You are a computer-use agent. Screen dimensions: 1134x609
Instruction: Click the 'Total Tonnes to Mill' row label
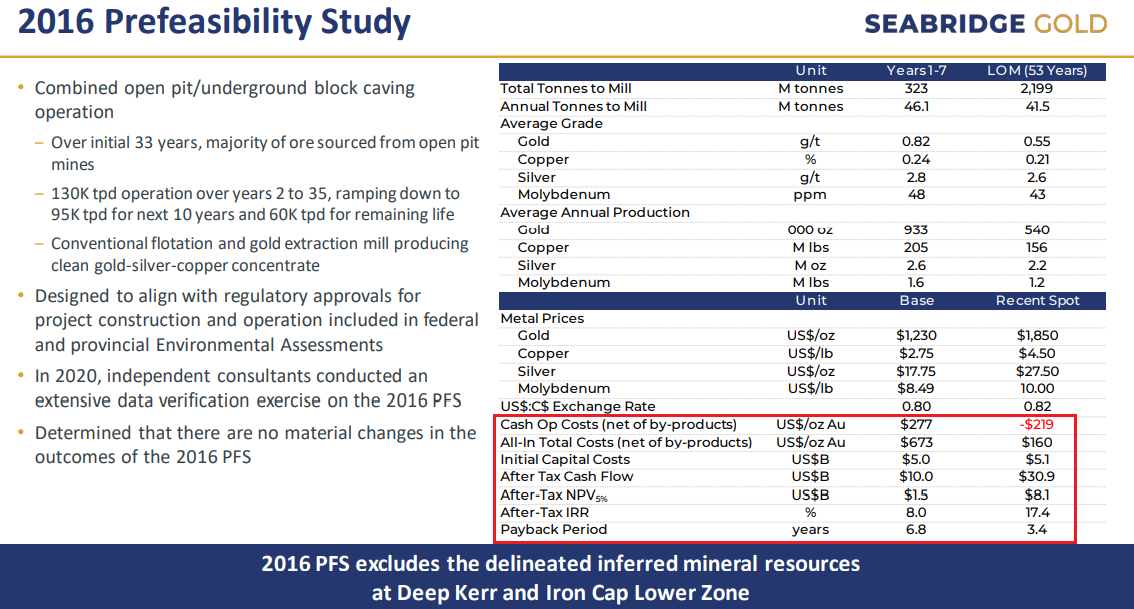pyautogui.click(x=566, y=88)
